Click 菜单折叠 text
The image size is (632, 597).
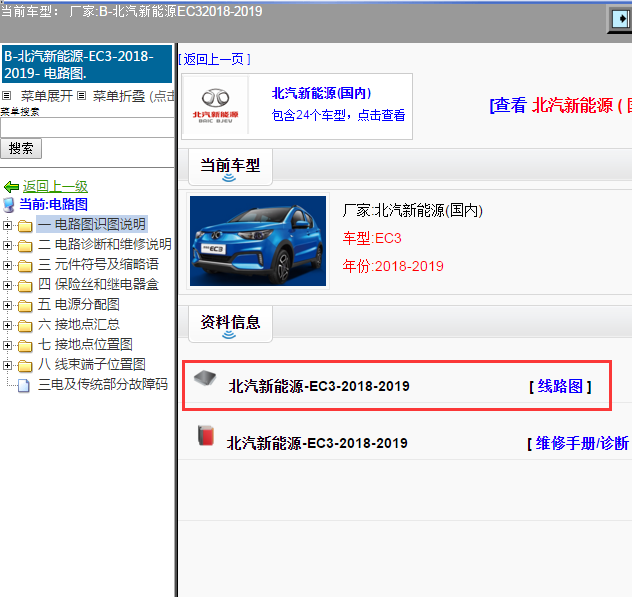click(119, 96)
